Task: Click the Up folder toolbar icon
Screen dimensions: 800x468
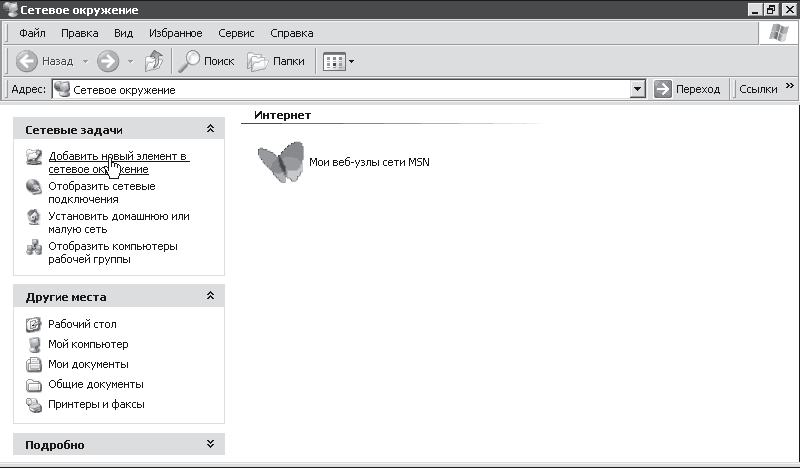Action: 154,61
